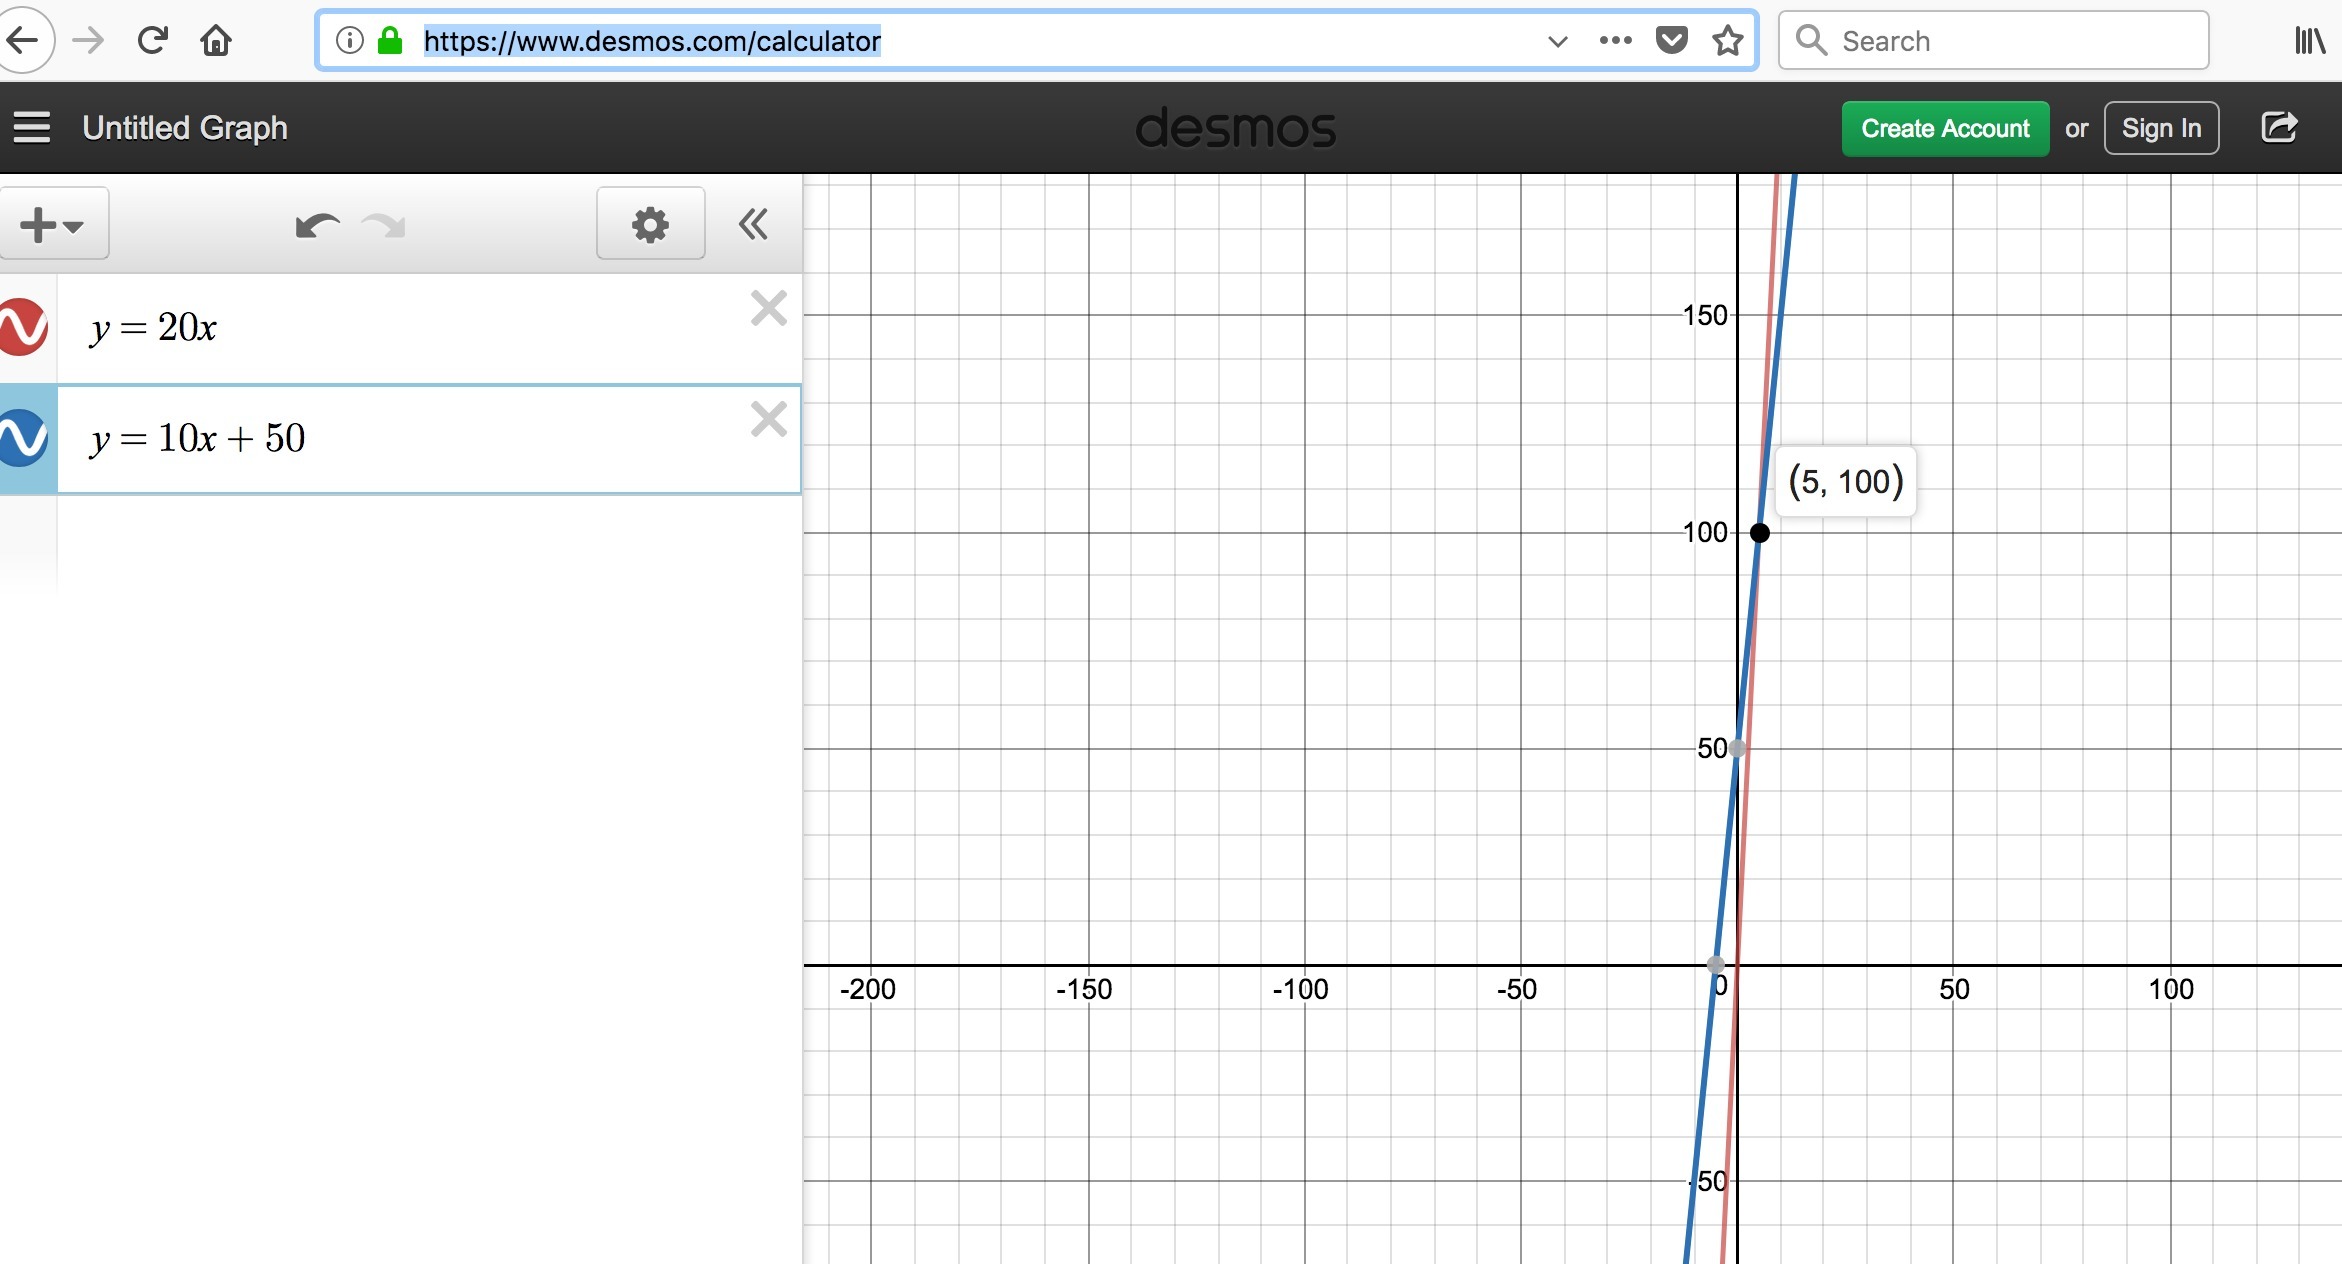Image resolution: width=2342 pixels, height=1264 pixels.
Task: Open the Desmos hamburger menu
Action: point(32,128)
